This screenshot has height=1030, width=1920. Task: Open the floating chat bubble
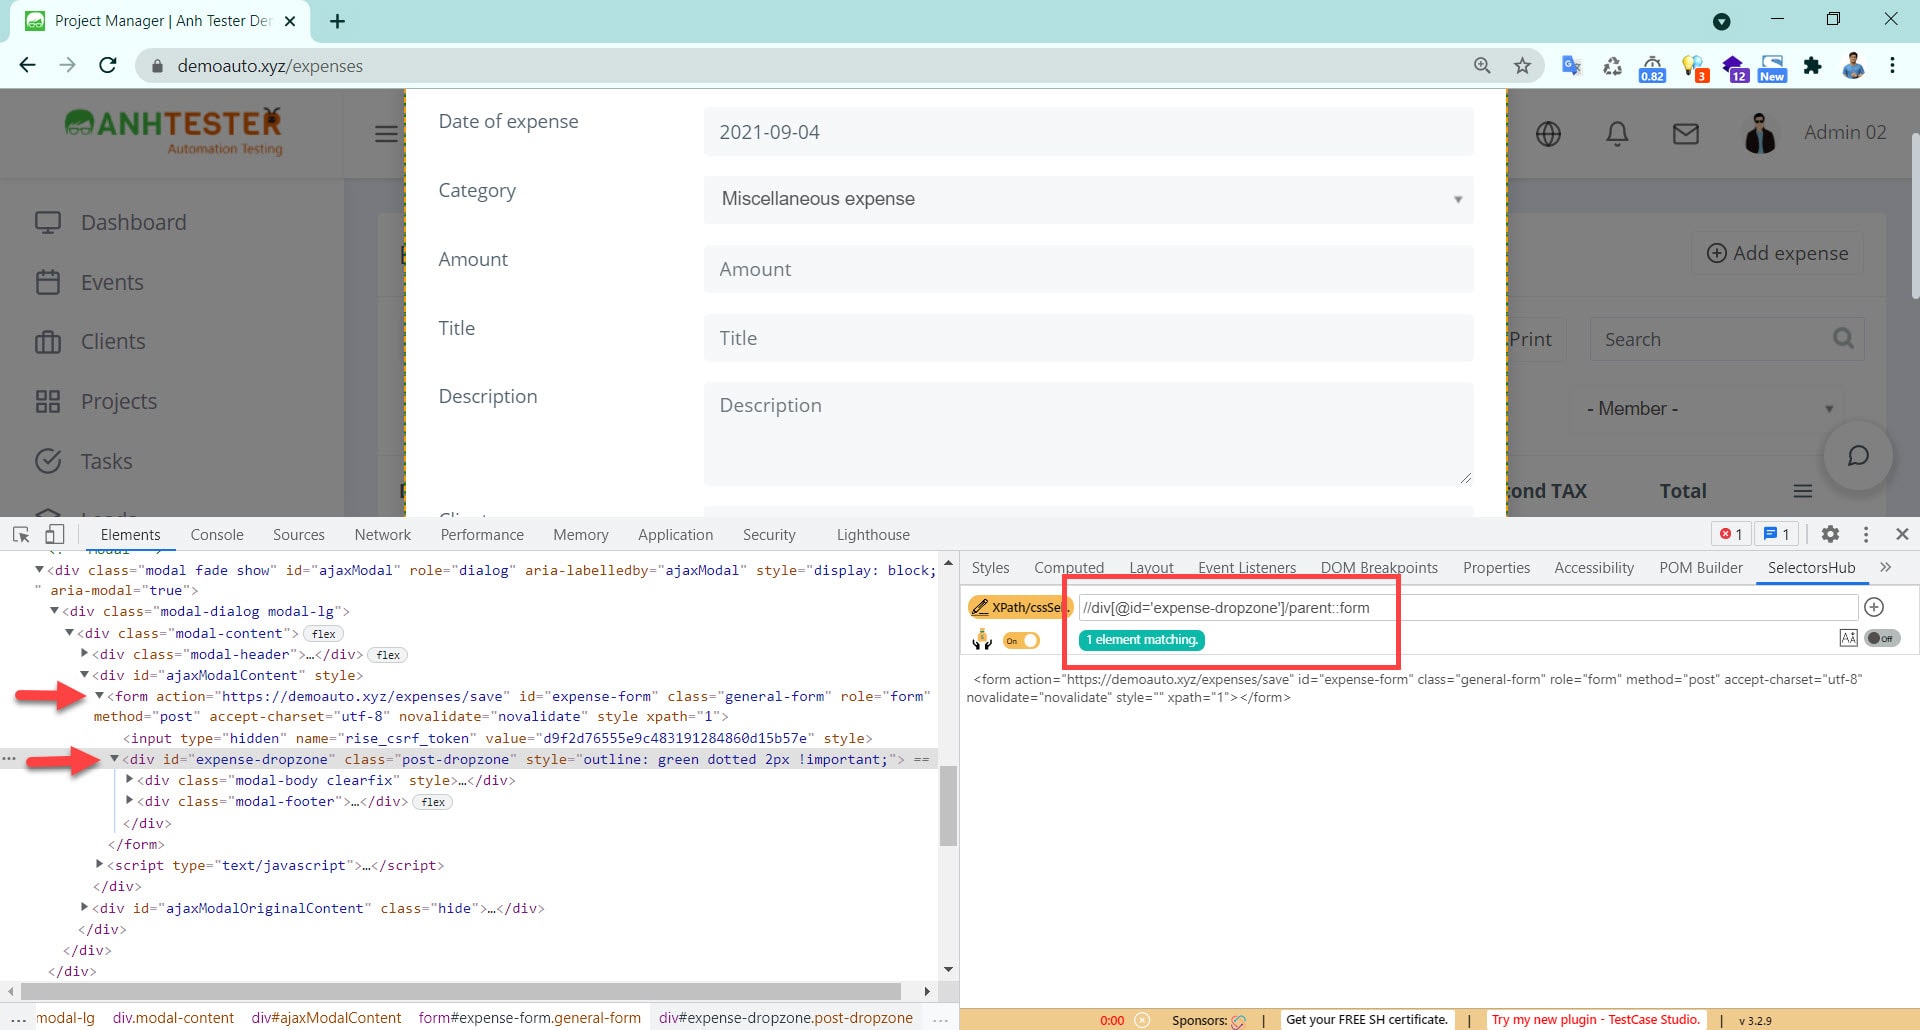point(1858,456)
